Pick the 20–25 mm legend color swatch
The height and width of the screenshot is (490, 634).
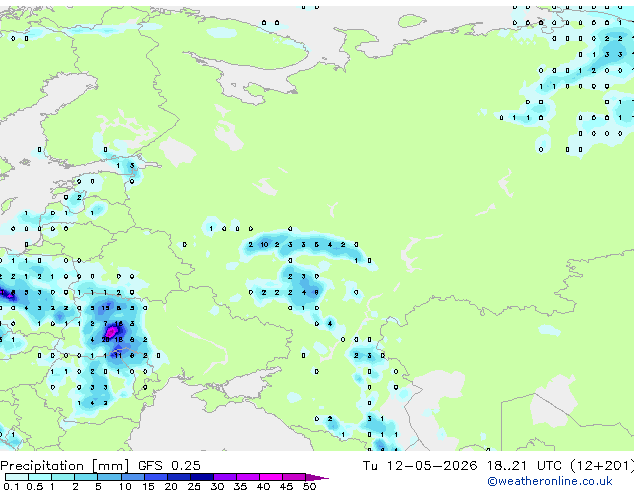179,477
